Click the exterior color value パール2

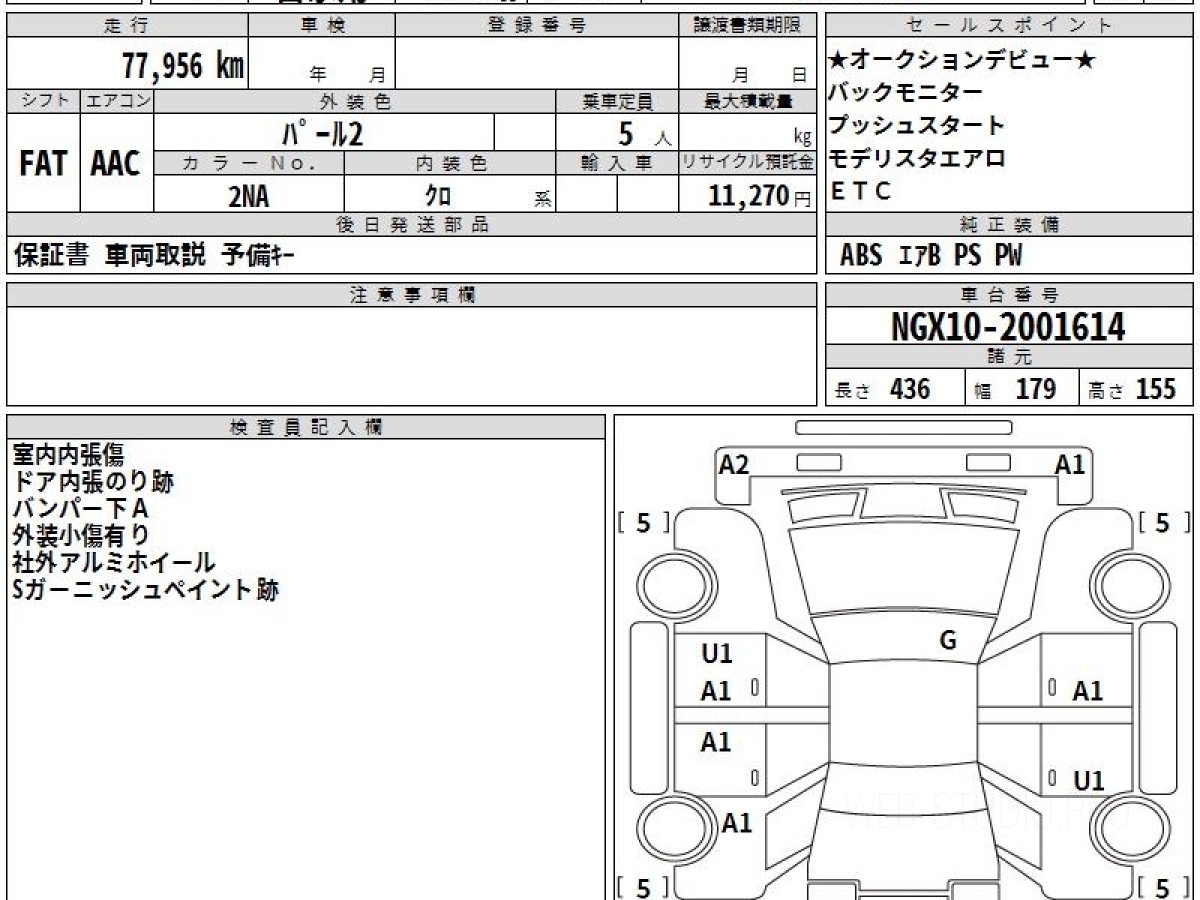(321, 132)
